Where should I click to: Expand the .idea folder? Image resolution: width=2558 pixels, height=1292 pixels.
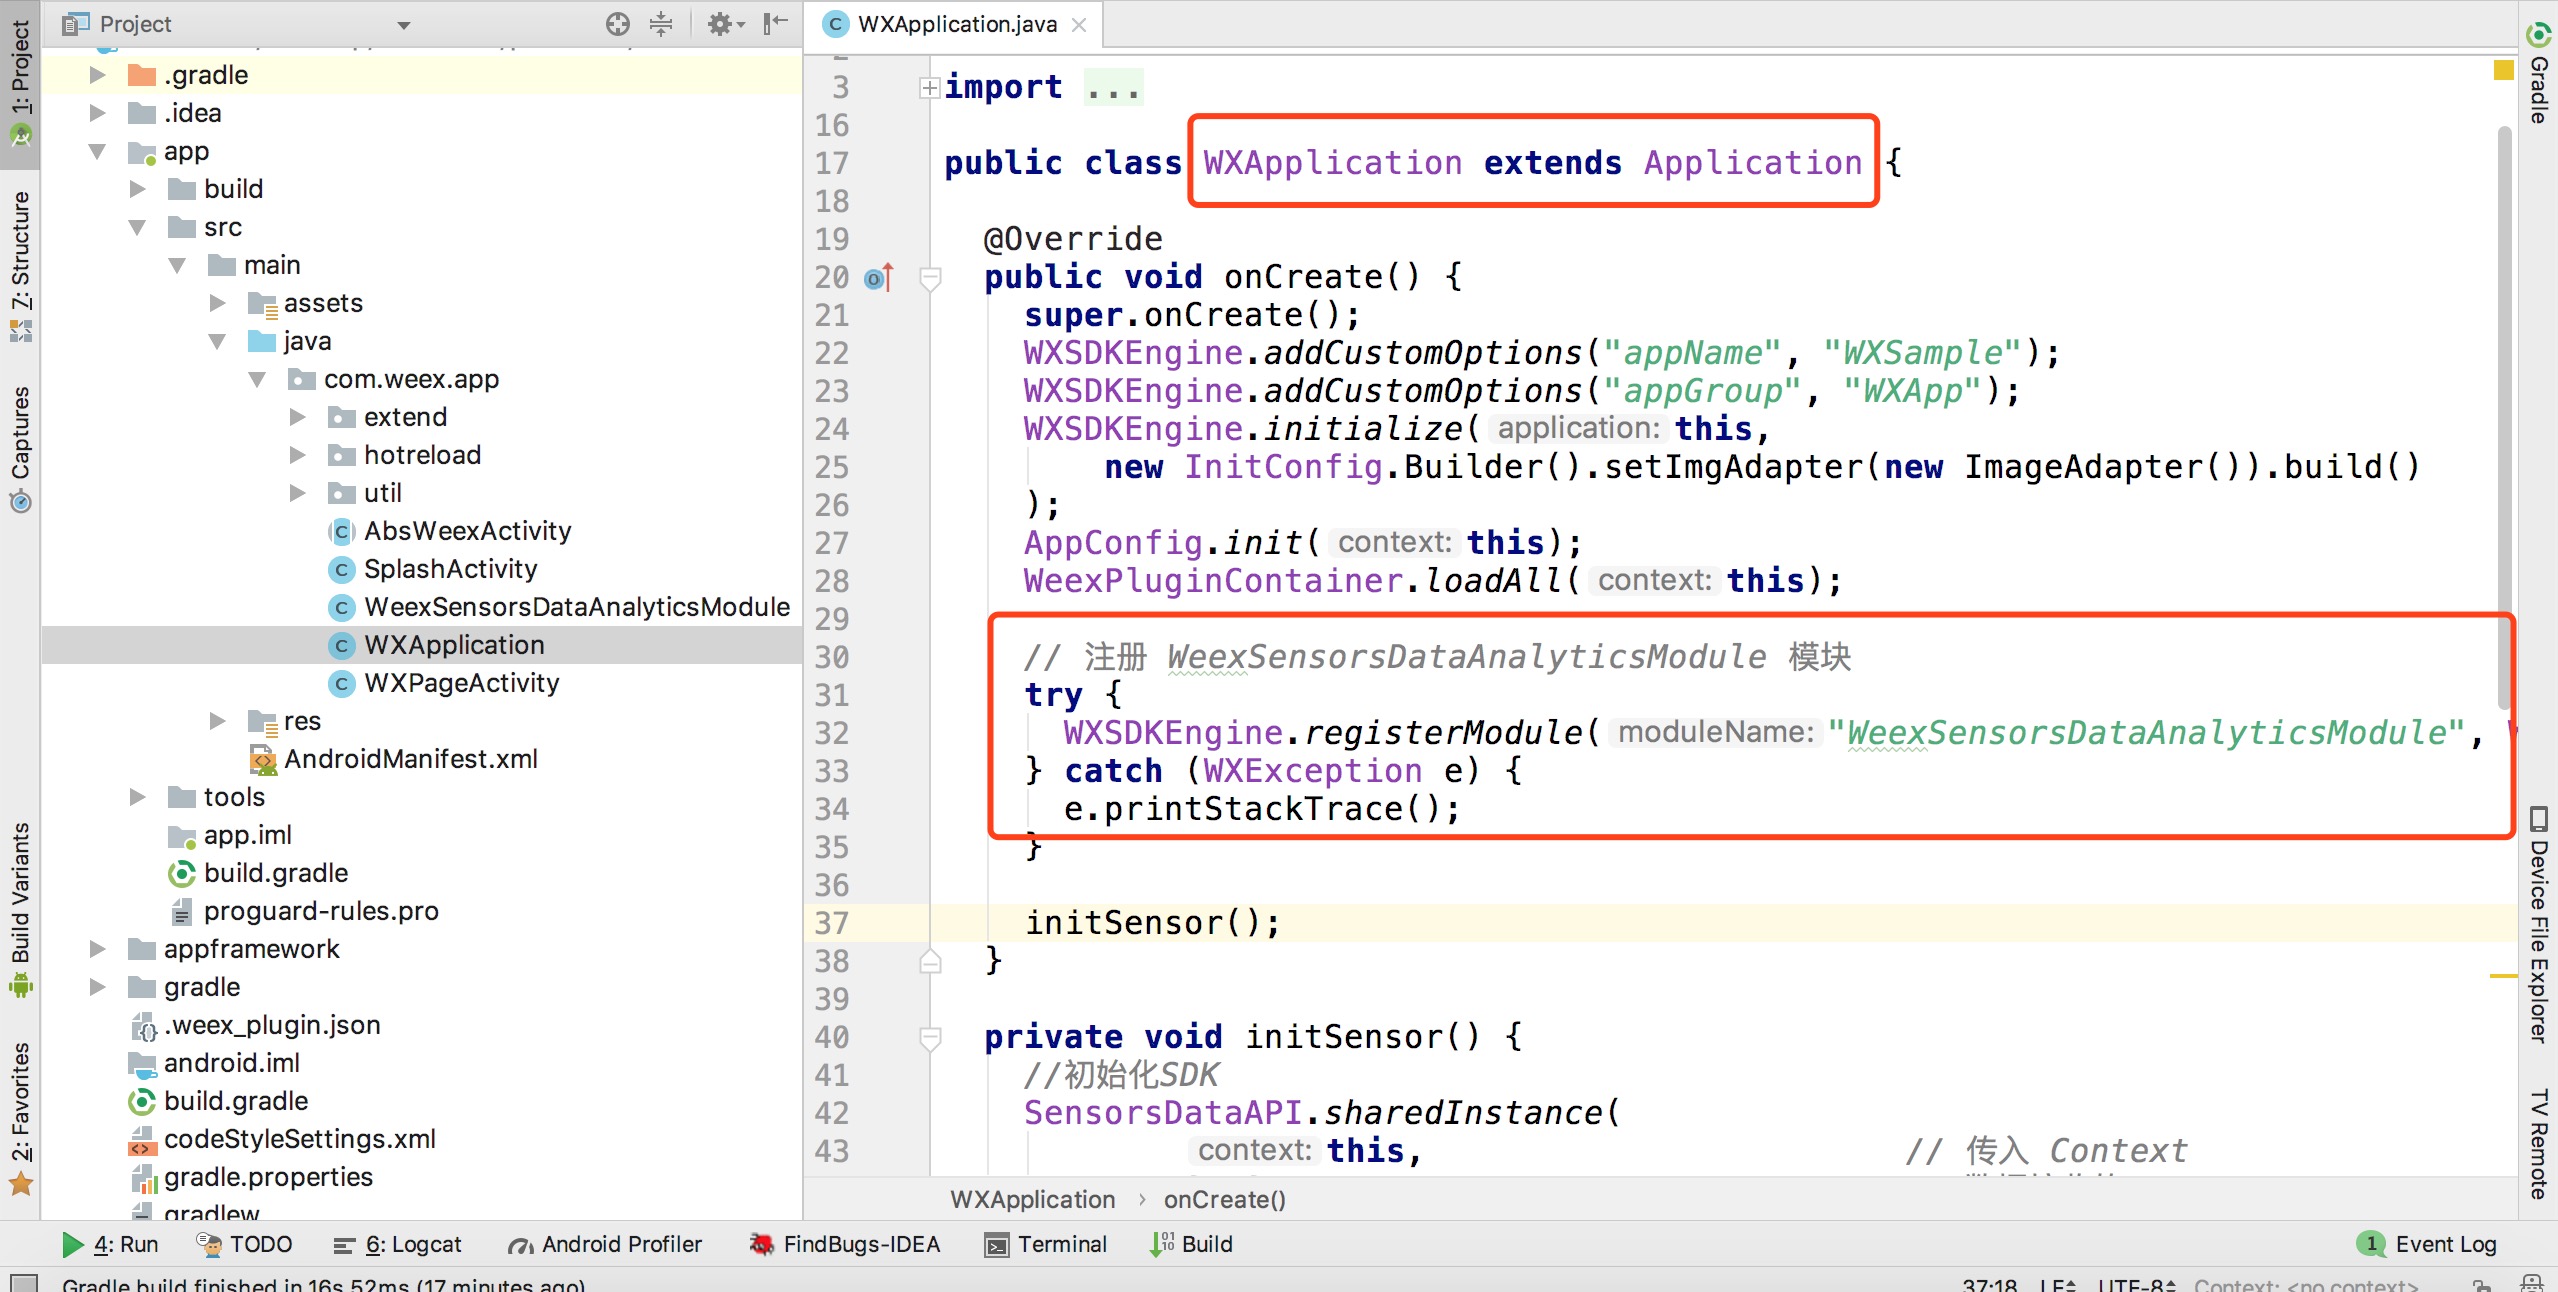[97, 113]
